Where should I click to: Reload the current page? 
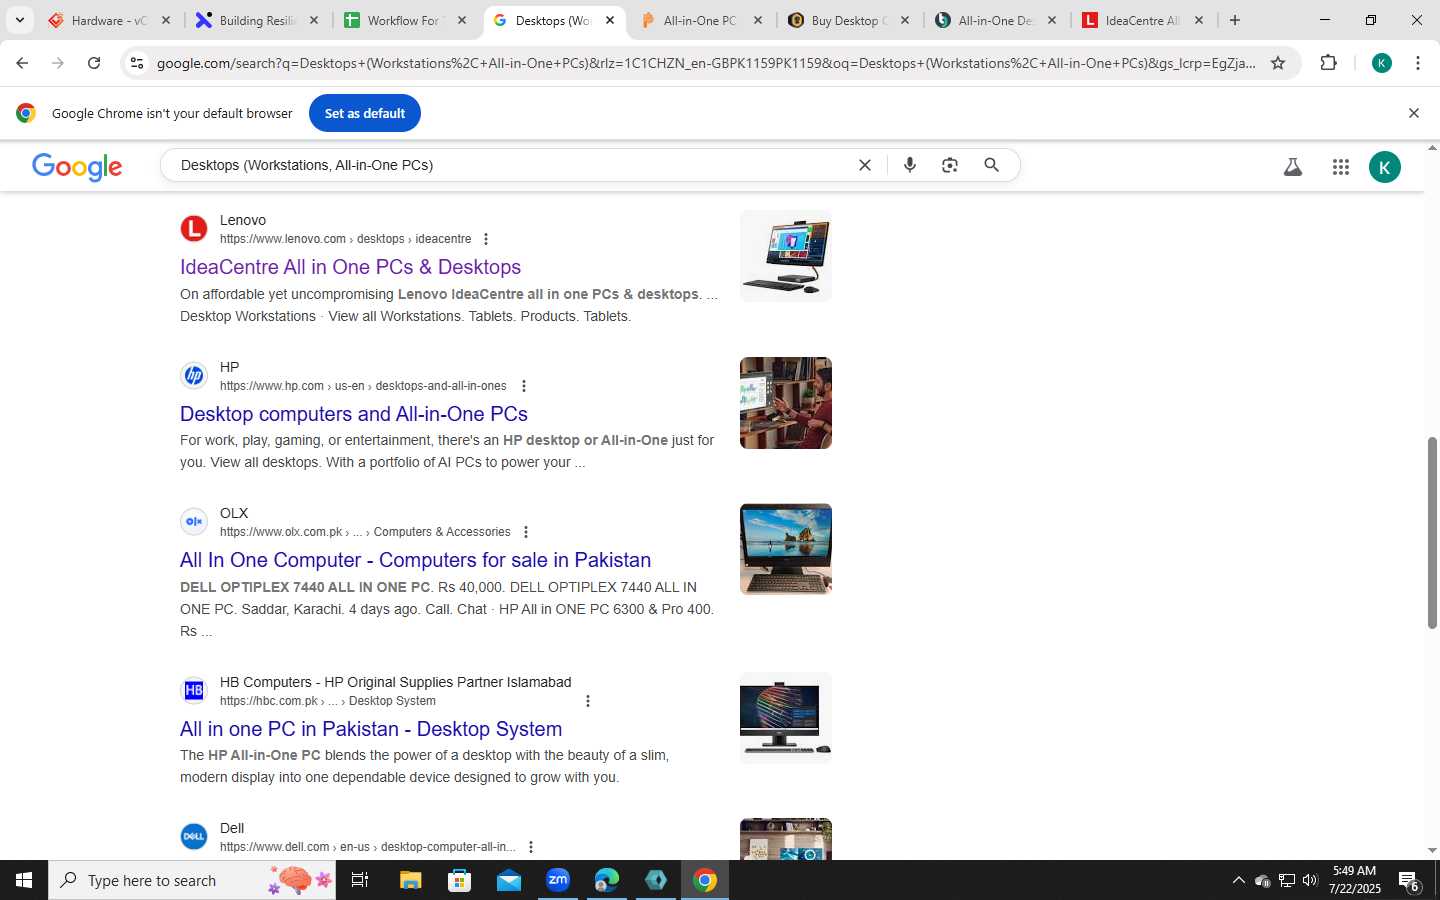pos(94,63)
